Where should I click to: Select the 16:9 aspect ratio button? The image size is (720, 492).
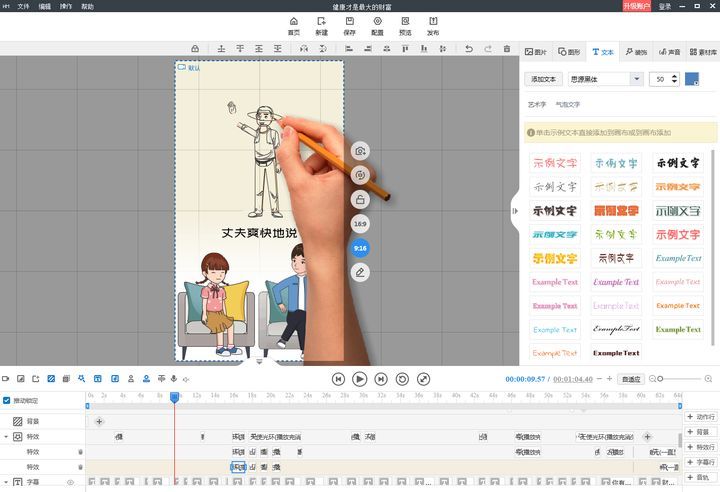pos(360,224)
